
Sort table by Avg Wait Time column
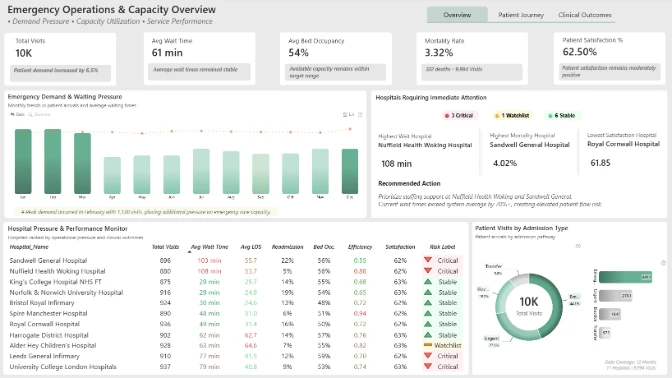209,247
